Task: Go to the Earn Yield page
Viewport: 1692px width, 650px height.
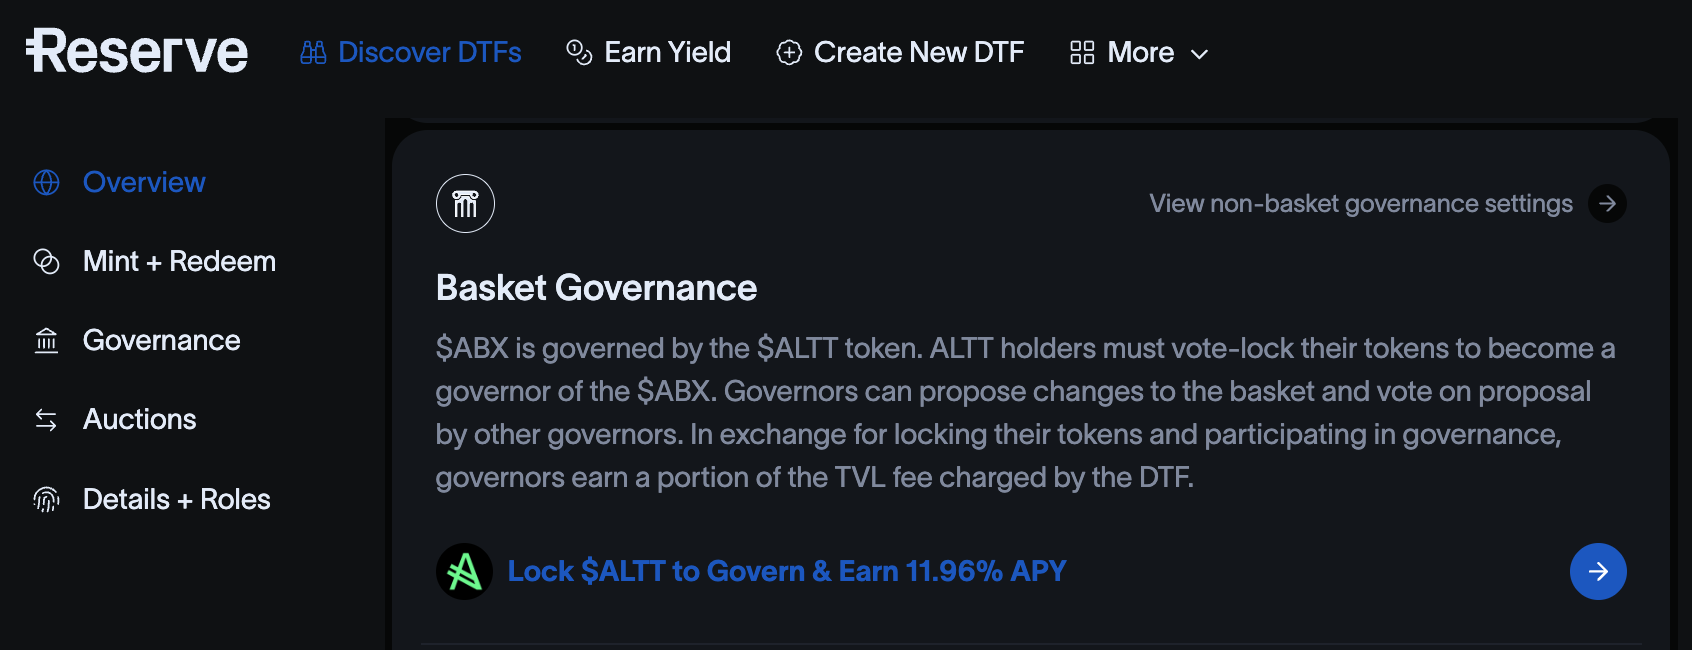Action: pyautogui.click(x=668, y=52)
